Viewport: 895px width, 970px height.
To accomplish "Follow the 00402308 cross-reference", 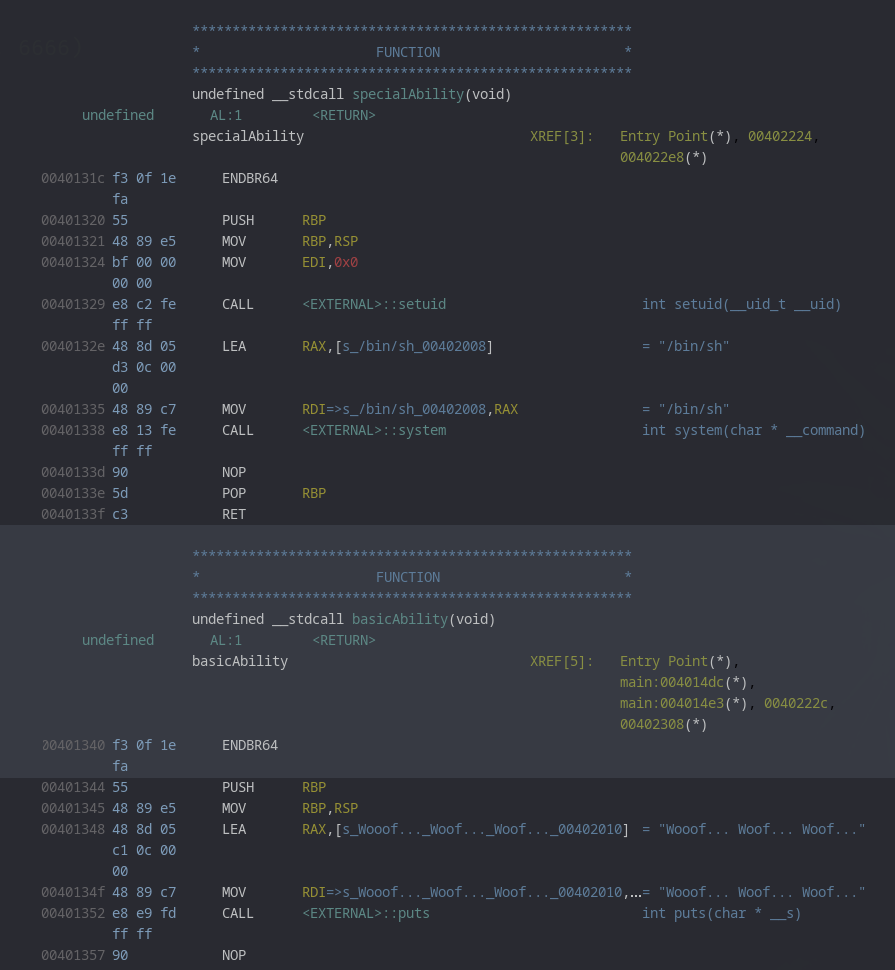I will click(651, 724).
